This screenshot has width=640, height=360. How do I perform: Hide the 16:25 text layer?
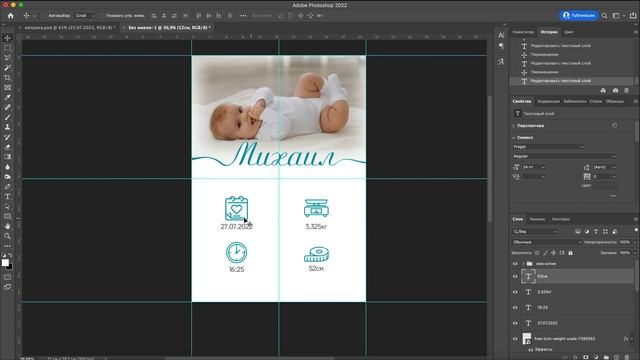515,307
